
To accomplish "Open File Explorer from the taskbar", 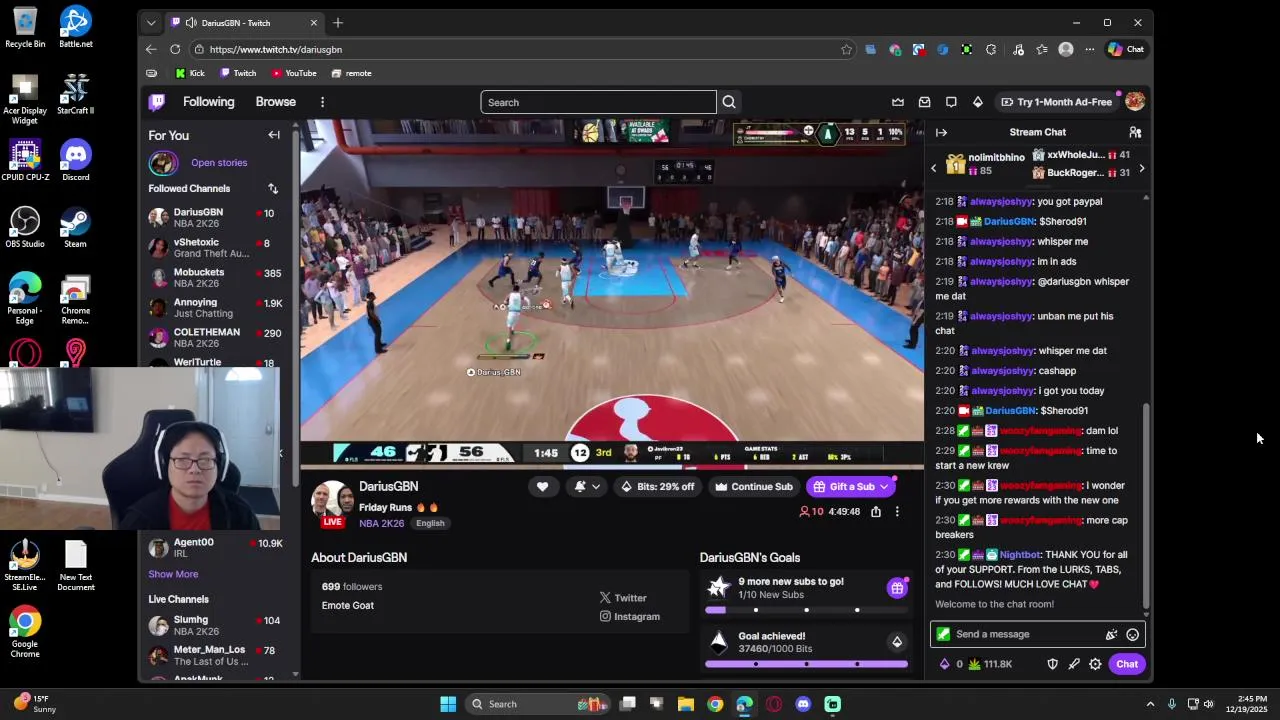I will pyautogui.click(x=686, y=704).
